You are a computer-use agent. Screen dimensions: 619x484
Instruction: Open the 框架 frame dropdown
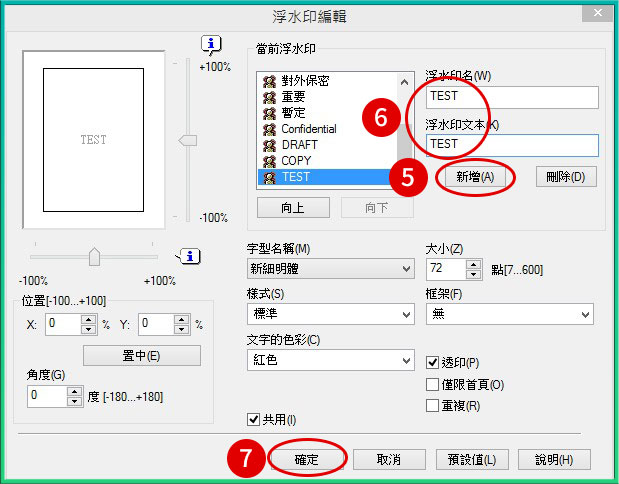(x=510, y=314)
